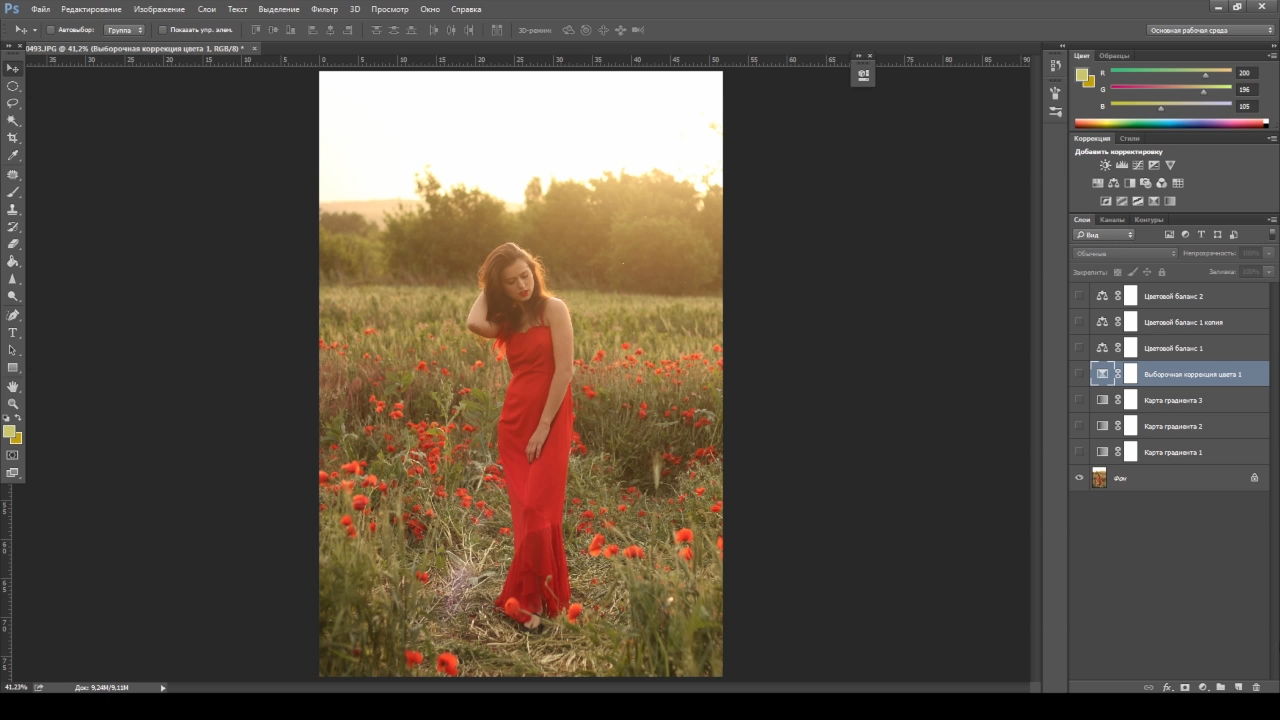Open the Вид layer filter dropdown
This screenshot has height=720, width=1280.
tap(1104, 234)
